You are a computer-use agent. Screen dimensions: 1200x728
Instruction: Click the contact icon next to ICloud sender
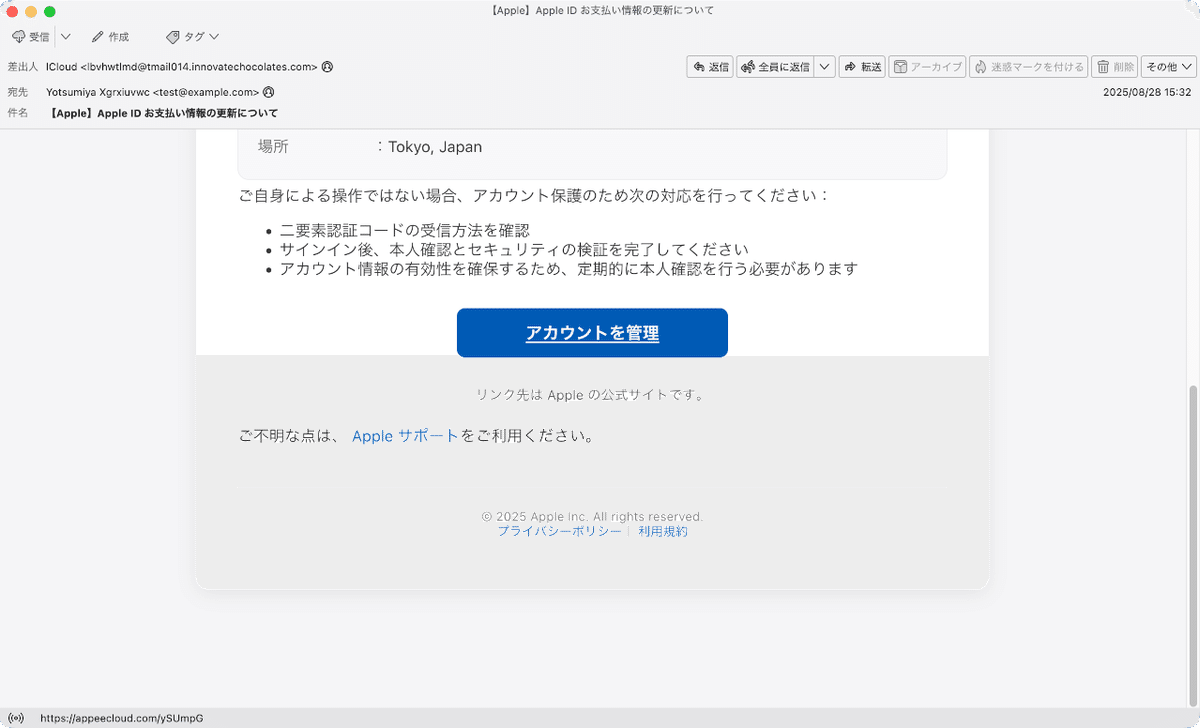tap(326, 68)
